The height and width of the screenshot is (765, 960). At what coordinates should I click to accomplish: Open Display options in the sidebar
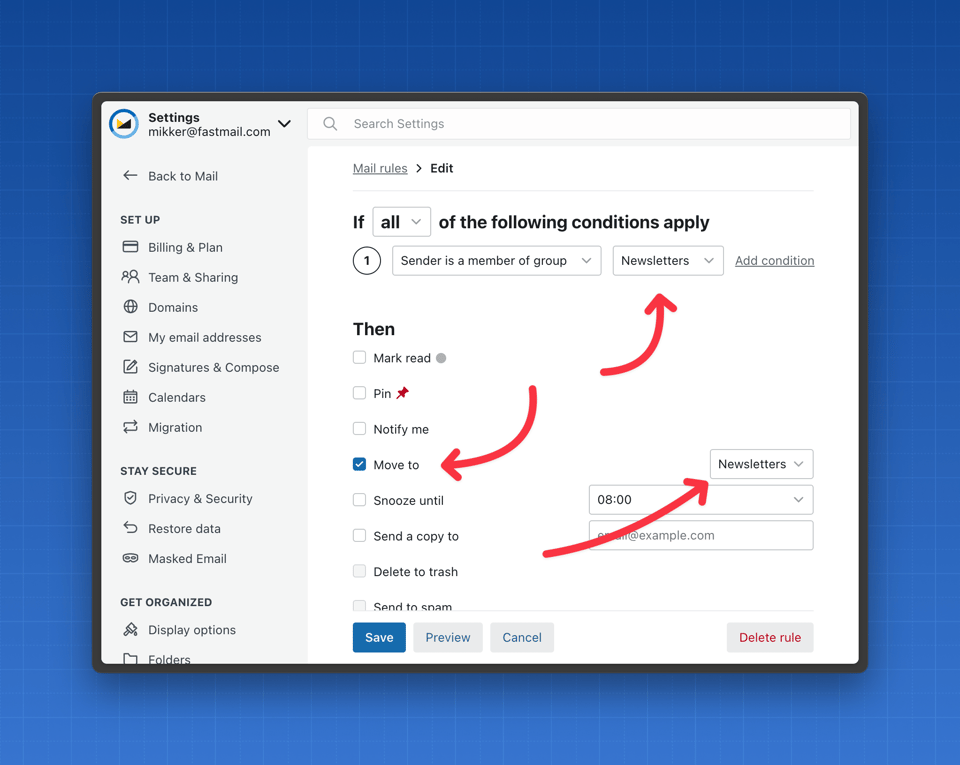coord(191,630)
